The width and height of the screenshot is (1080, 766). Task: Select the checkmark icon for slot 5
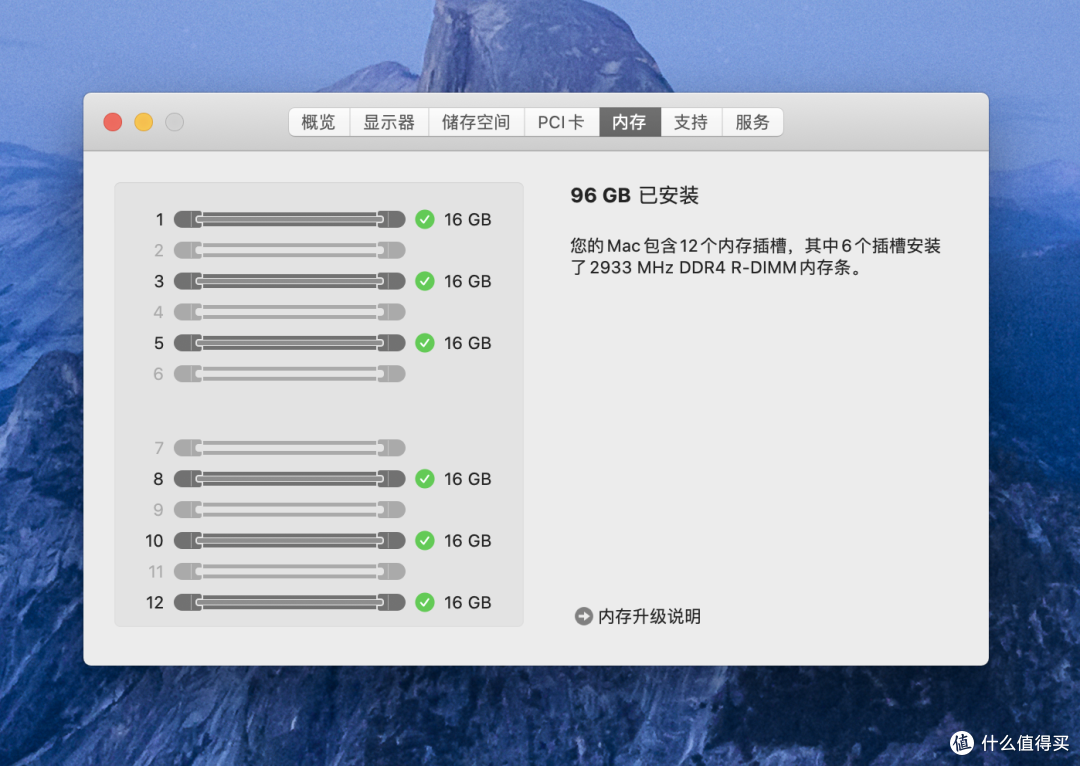(x=424, y=343)
